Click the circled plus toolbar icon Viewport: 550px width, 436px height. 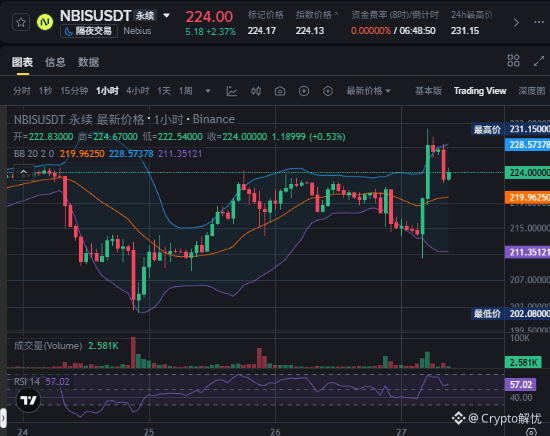(304, 91)
